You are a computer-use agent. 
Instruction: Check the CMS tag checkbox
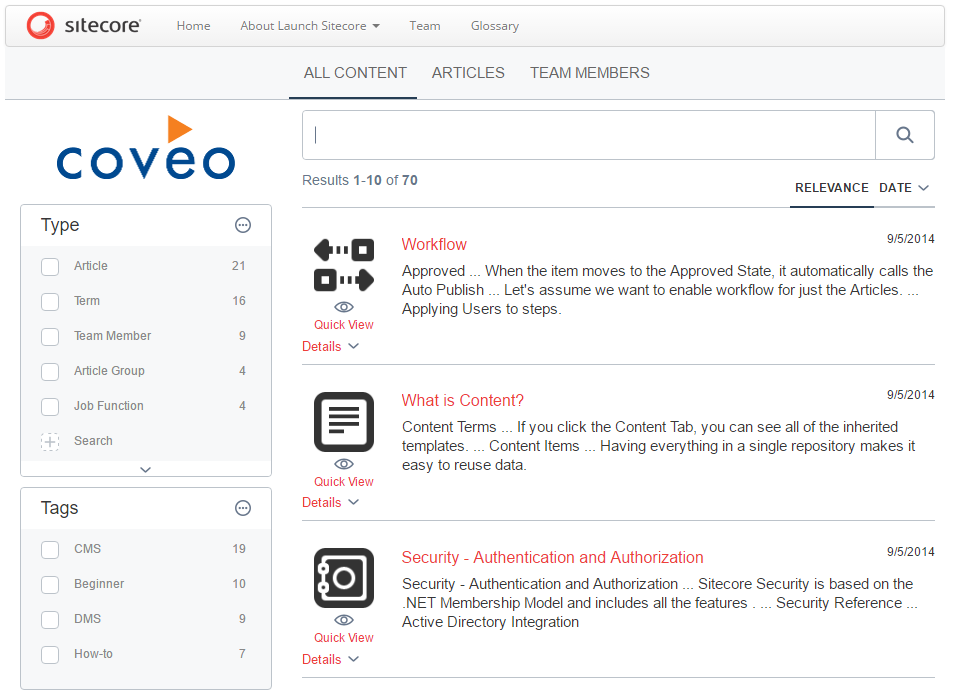[50, 550]
